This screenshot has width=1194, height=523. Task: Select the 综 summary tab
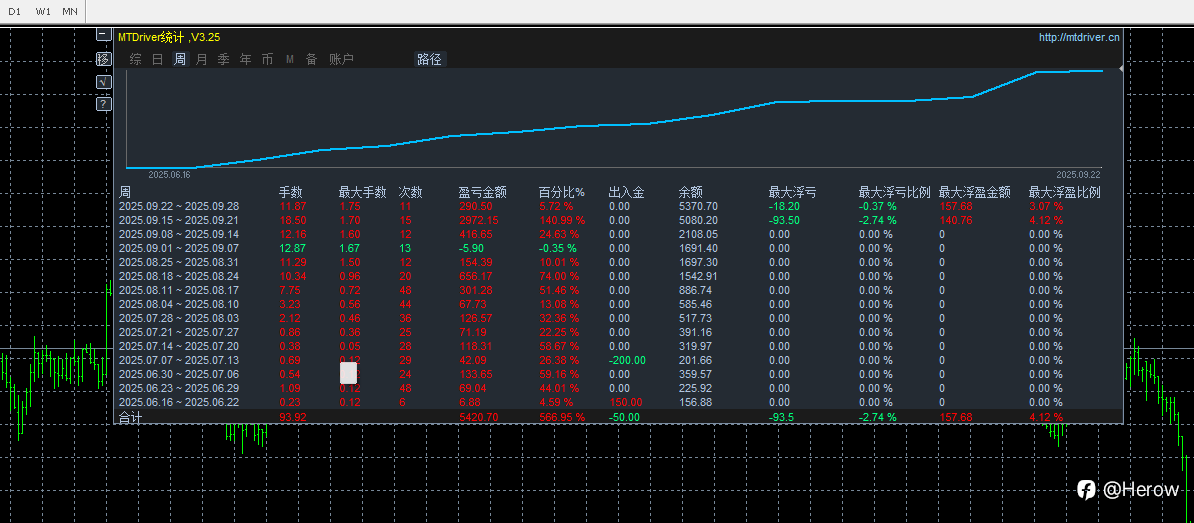click(x=136, y=59)
